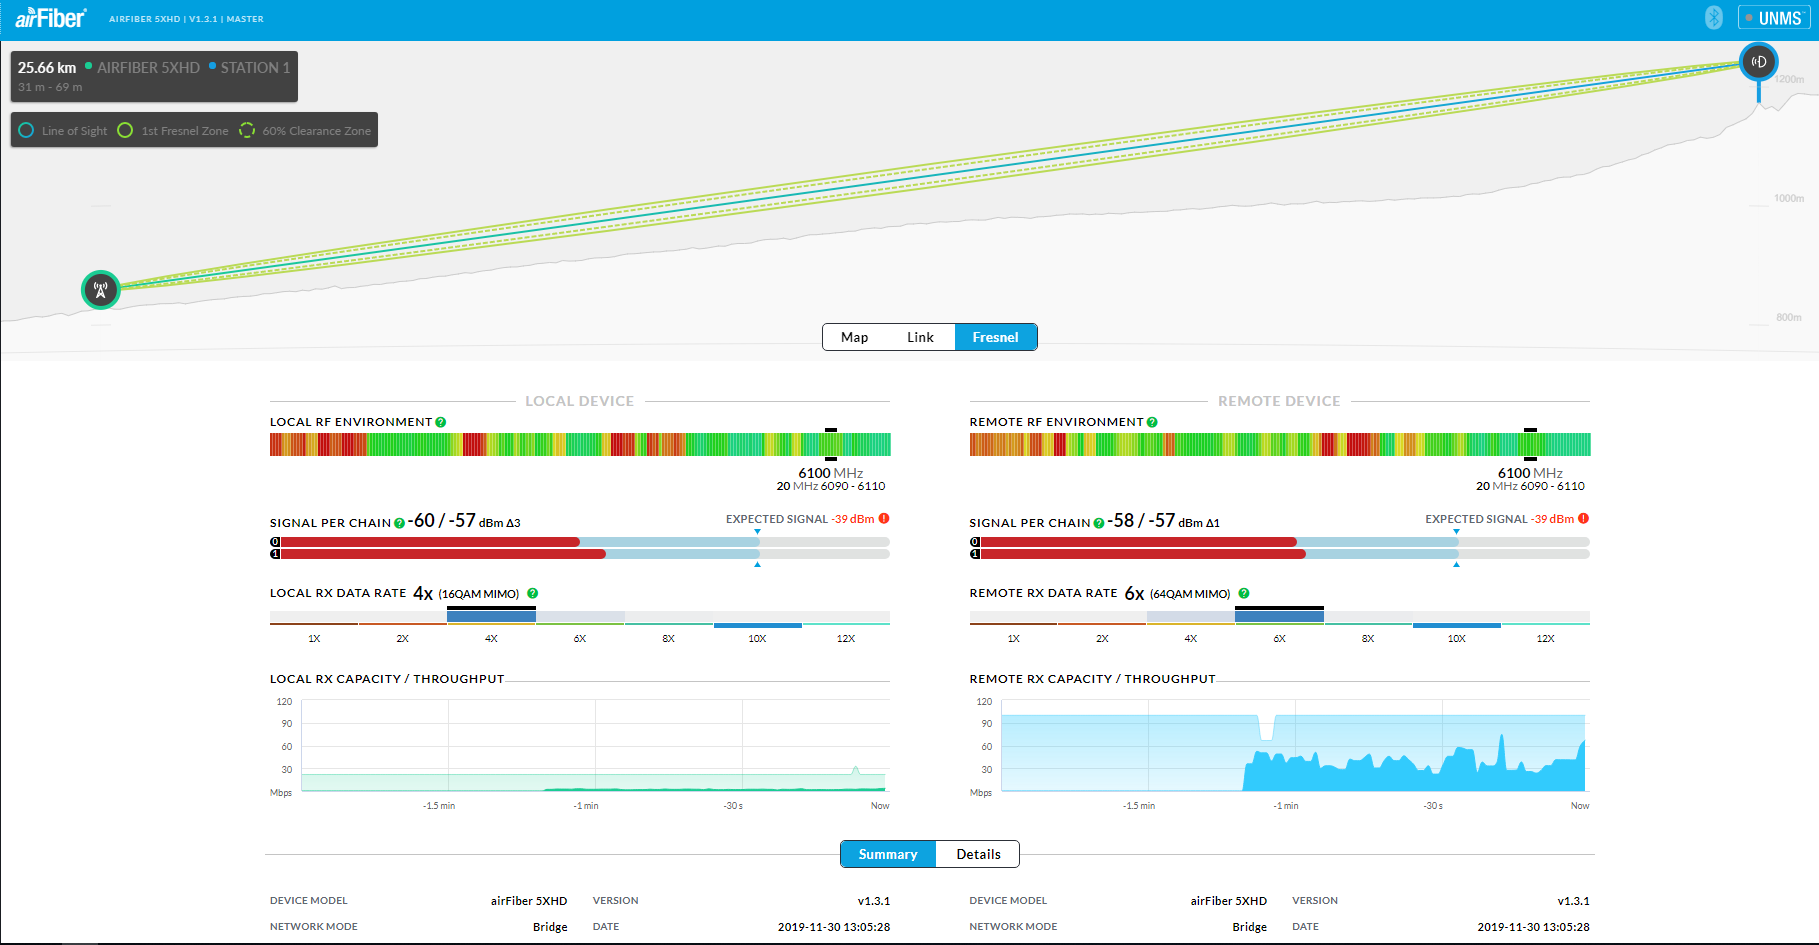The width and height of the screenshot is (1819, 945).
Task: Toggle the Line of Sight legend
Action: point(63,130)
